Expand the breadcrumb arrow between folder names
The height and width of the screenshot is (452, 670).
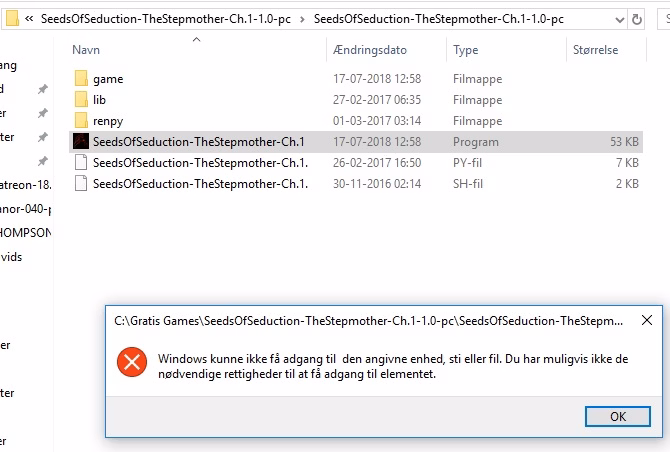[x=302, y=19]
